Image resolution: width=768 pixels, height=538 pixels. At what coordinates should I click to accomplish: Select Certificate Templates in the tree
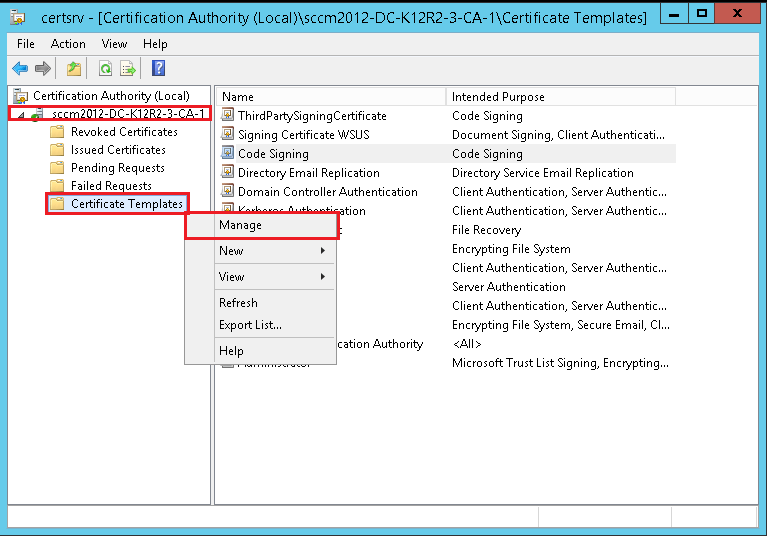click(127, 204)
